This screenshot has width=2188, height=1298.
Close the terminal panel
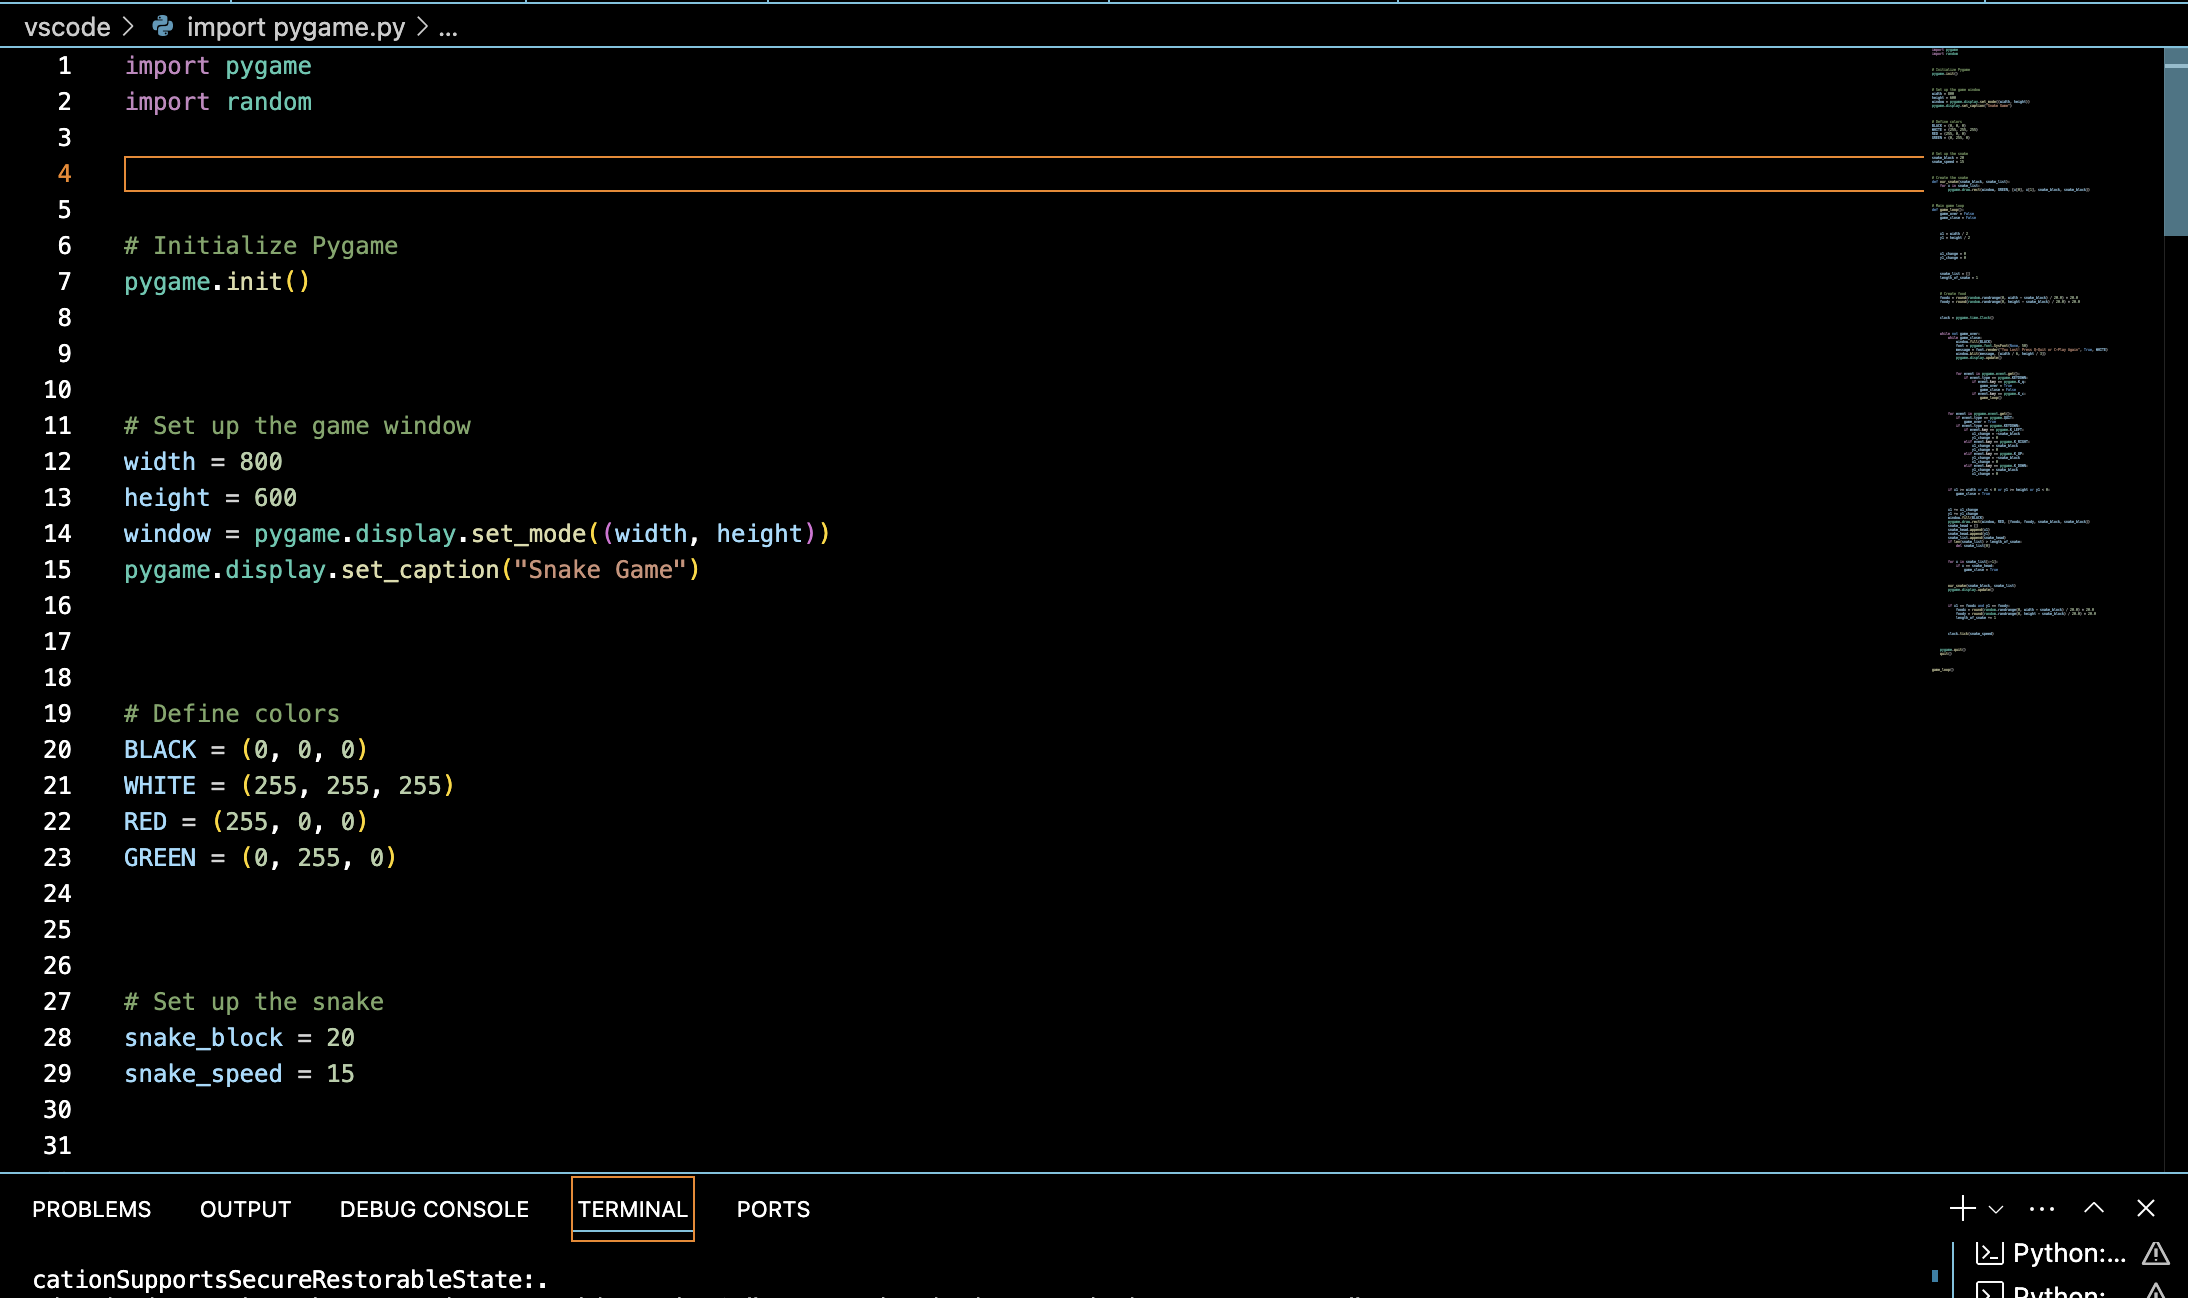point(2146,1208)
